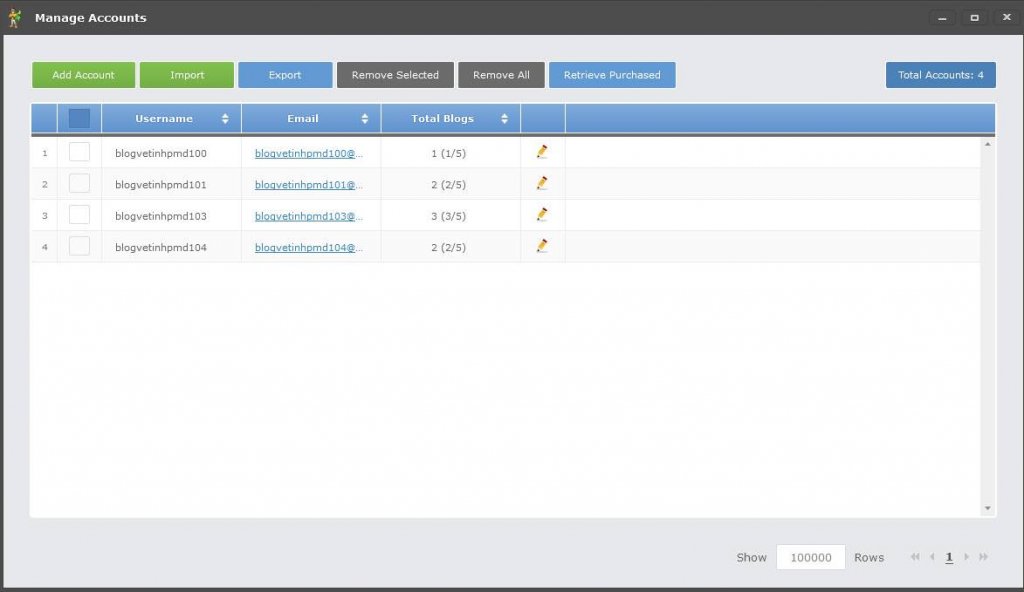This screenshot has width=1024, height=592.
Task: Edit the blogvetinhpmd100 account via pencil icon
Action: pyautogui.click(x=542, y=152)
